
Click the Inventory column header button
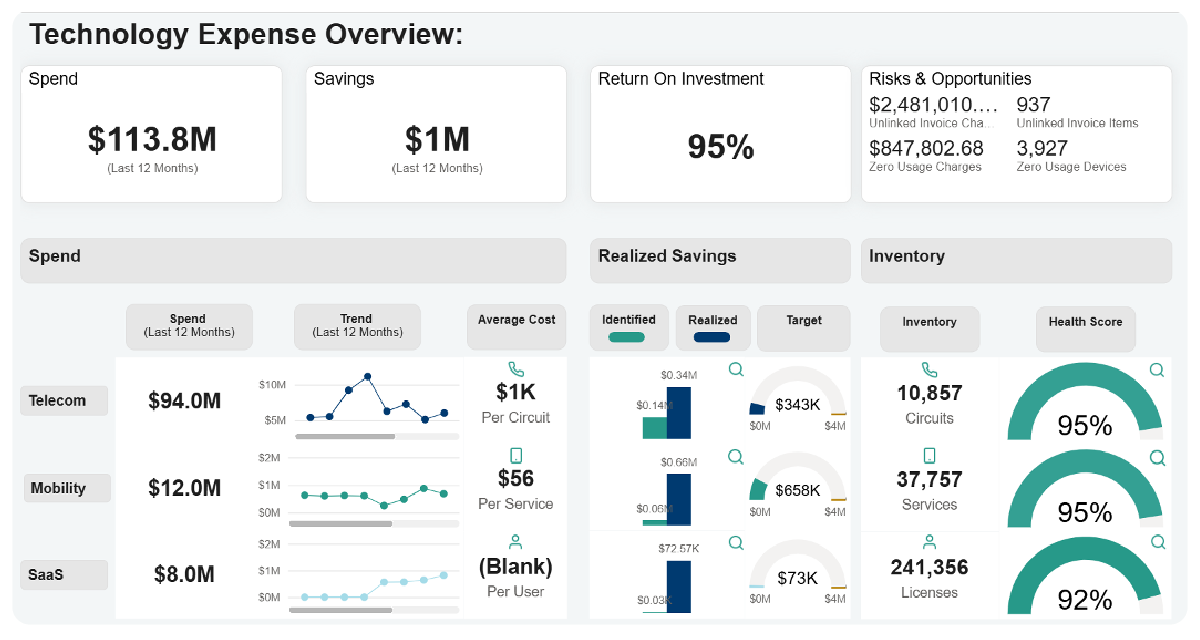930,328
